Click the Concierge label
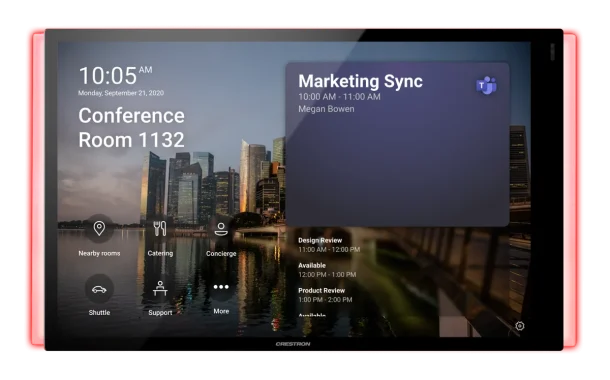The width and height of the screenshot is (610, 380). pos(221,254)
